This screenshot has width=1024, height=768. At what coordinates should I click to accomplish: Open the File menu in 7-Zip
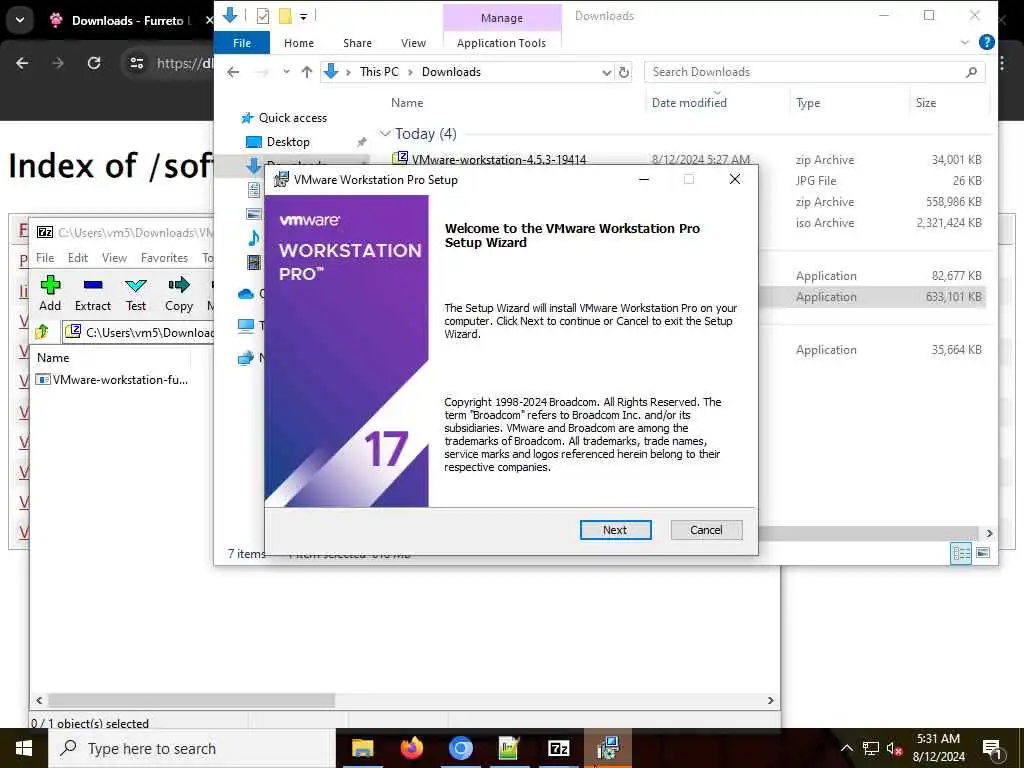(45, 257)
